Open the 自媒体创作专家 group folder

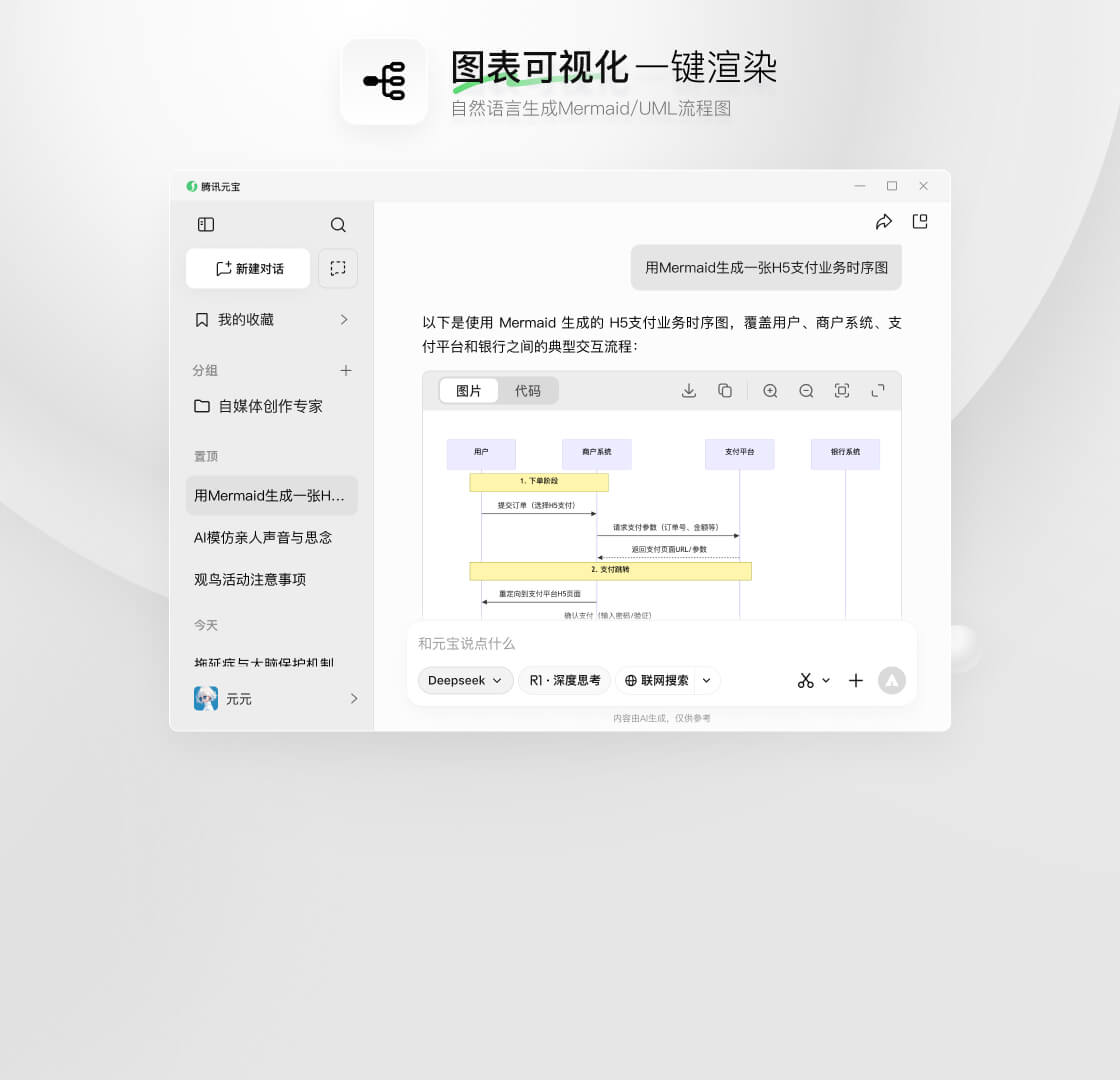pyautogui.click(x=271, y=406)
